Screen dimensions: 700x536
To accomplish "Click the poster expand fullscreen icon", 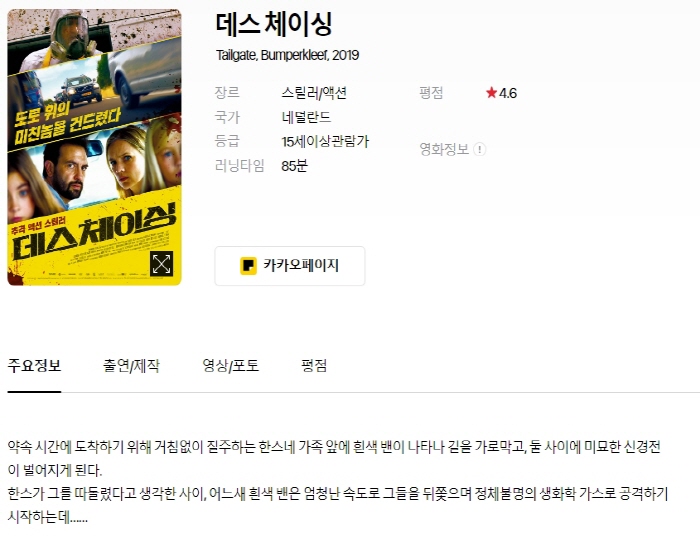I will pyautogui.click(x=161, y=263).
